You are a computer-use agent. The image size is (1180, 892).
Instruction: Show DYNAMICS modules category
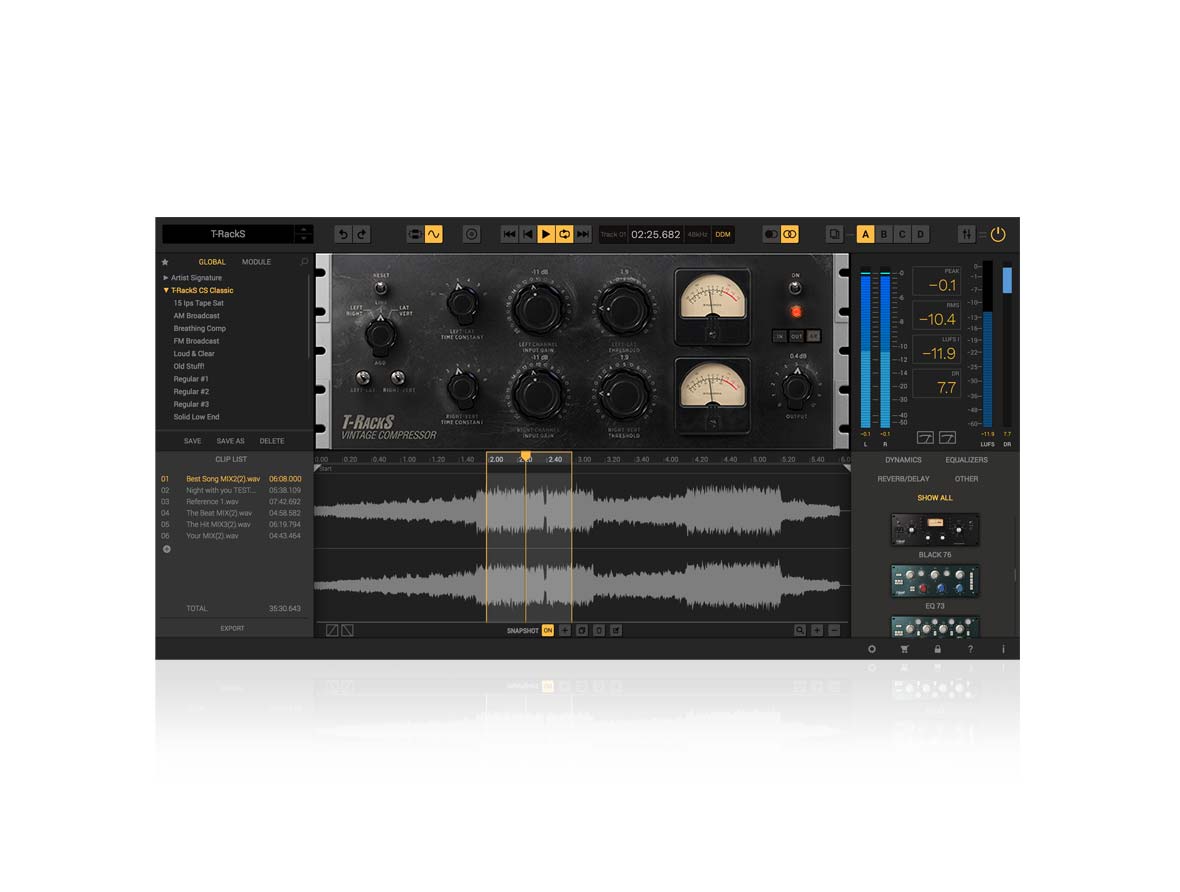(x=903, y=460)
